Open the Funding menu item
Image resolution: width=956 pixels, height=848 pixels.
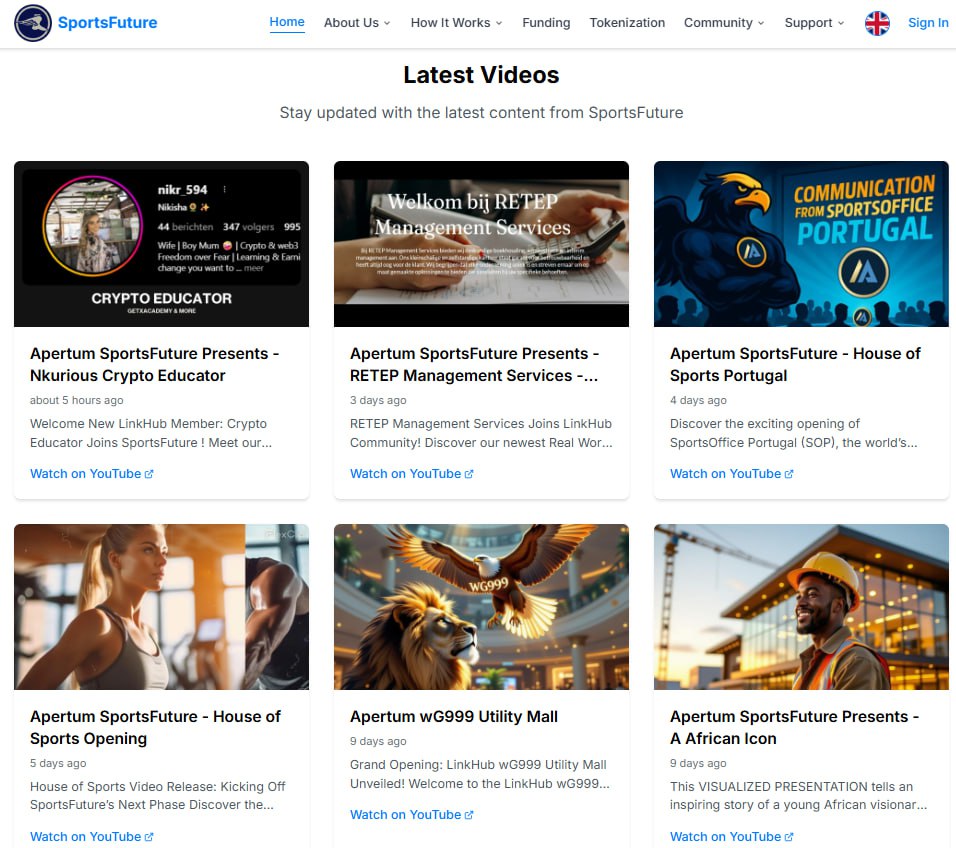pyautogui.click(x=546, y=23)
